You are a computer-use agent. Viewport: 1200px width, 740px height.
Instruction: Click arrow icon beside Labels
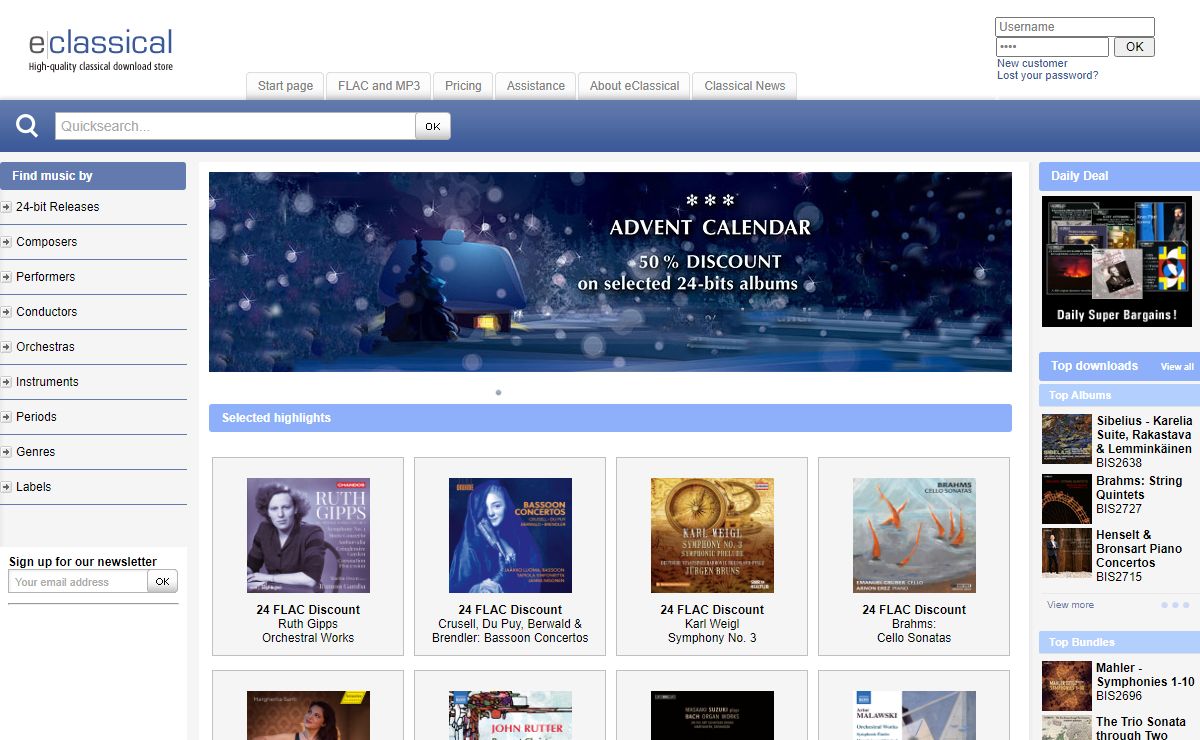(x=7, y=487)
